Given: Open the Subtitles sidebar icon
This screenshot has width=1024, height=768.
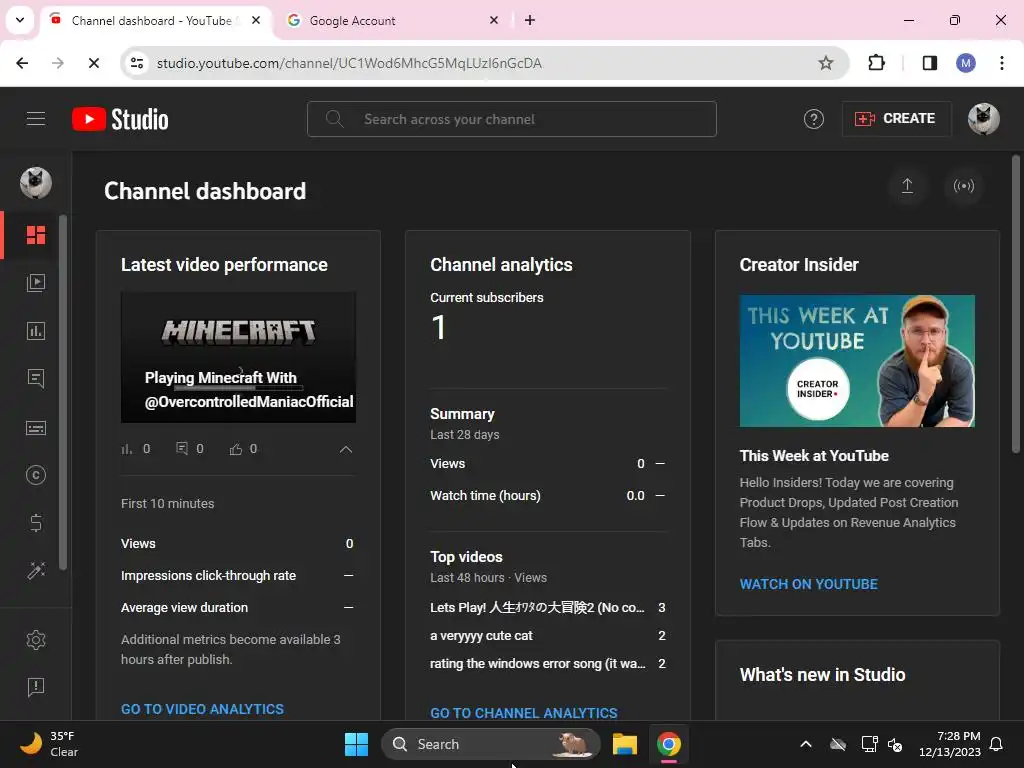Looking at the screenshot, I should coord(36,428).
